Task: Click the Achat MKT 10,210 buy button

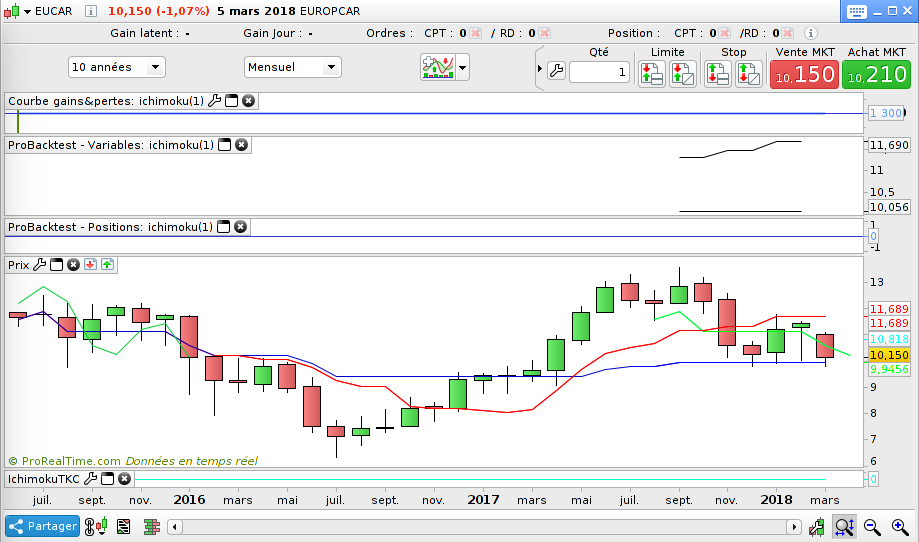Action: click(876, 75)
